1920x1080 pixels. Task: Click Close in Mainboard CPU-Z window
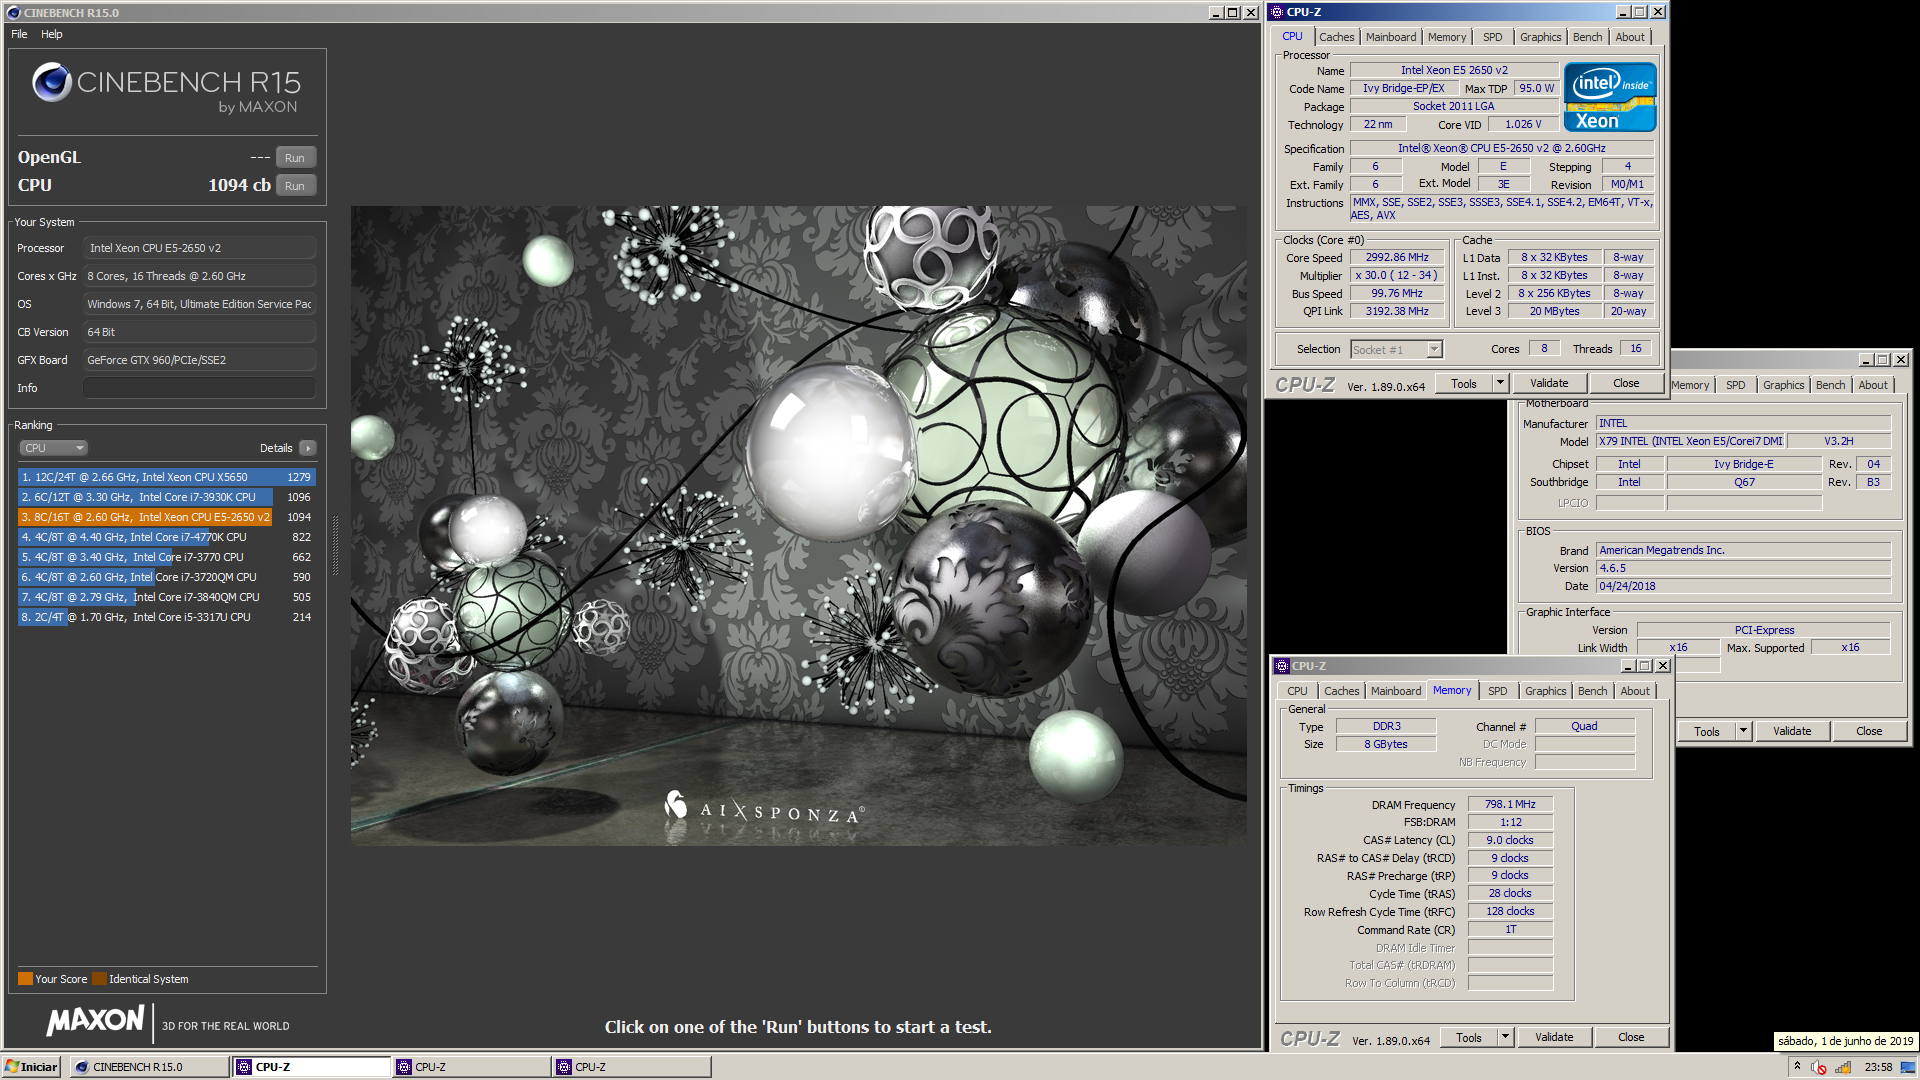coord(1869,731)
